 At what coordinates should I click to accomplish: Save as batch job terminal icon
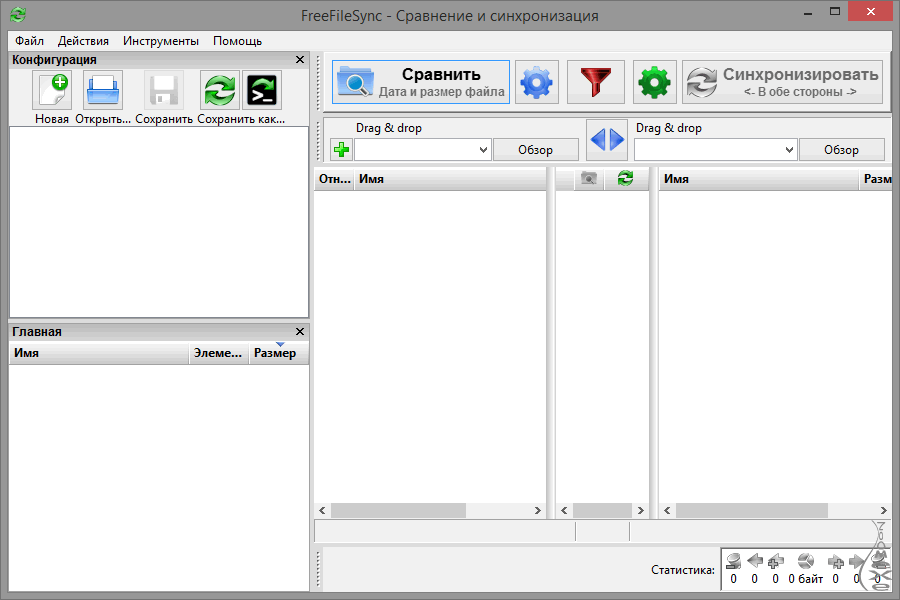[262, 90]
